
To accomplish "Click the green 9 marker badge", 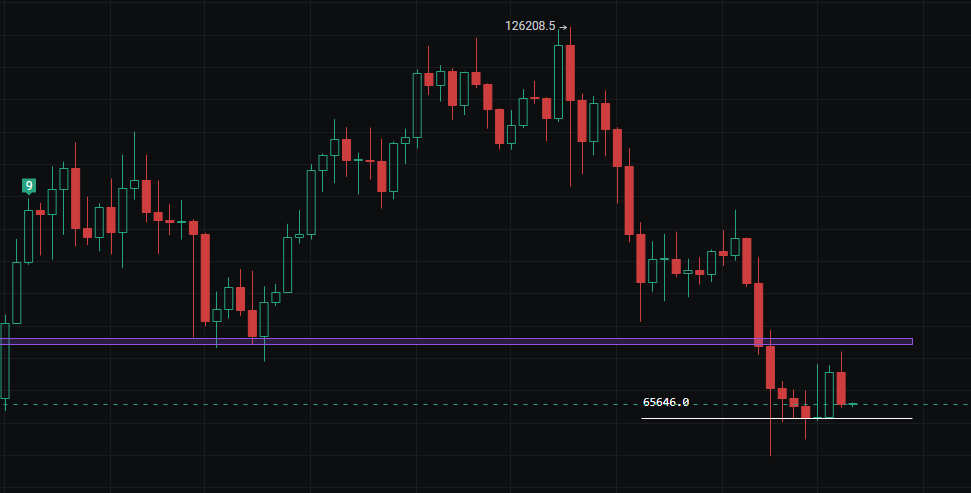I will (28, 186).
